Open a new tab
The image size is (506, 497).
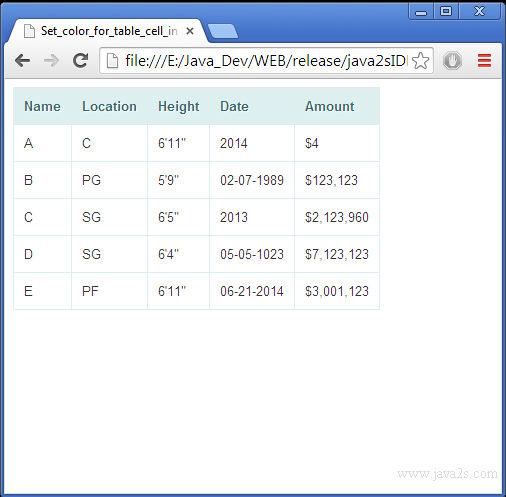pos(223,31)
